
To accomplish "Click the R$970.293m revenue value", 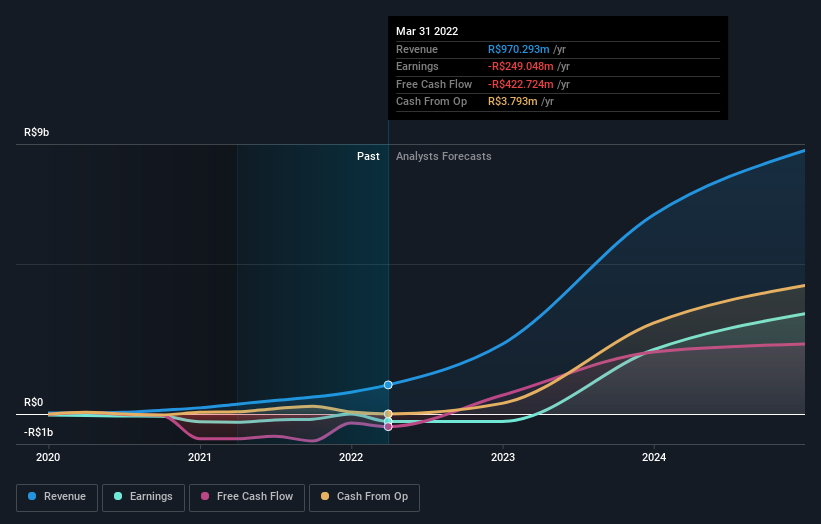I will pos(518,49).
